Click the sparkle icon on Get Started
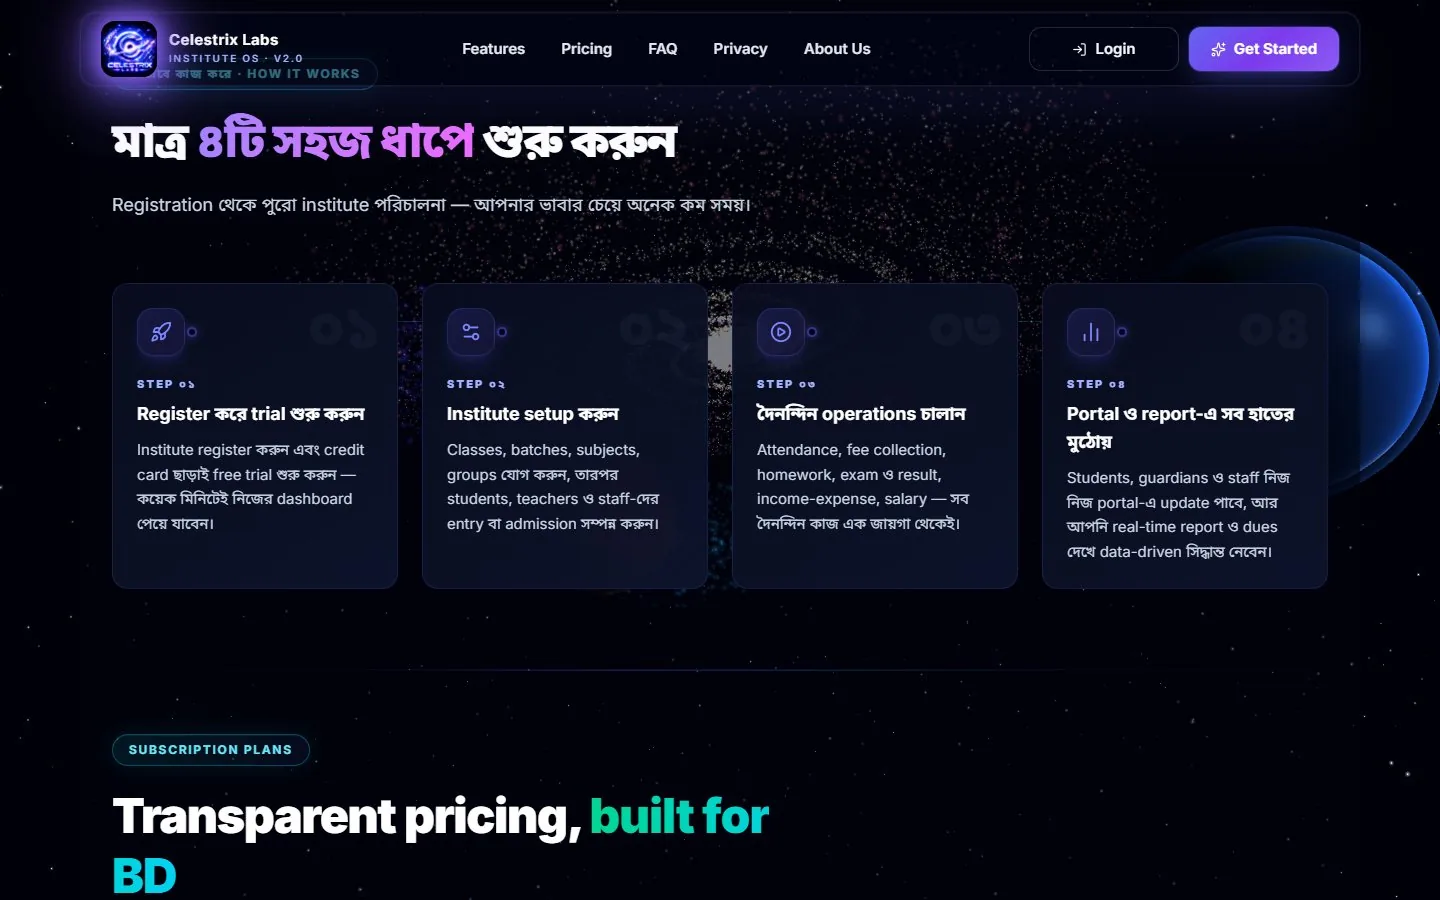This screenshot has height=900, width=1440. point(1218,49)
